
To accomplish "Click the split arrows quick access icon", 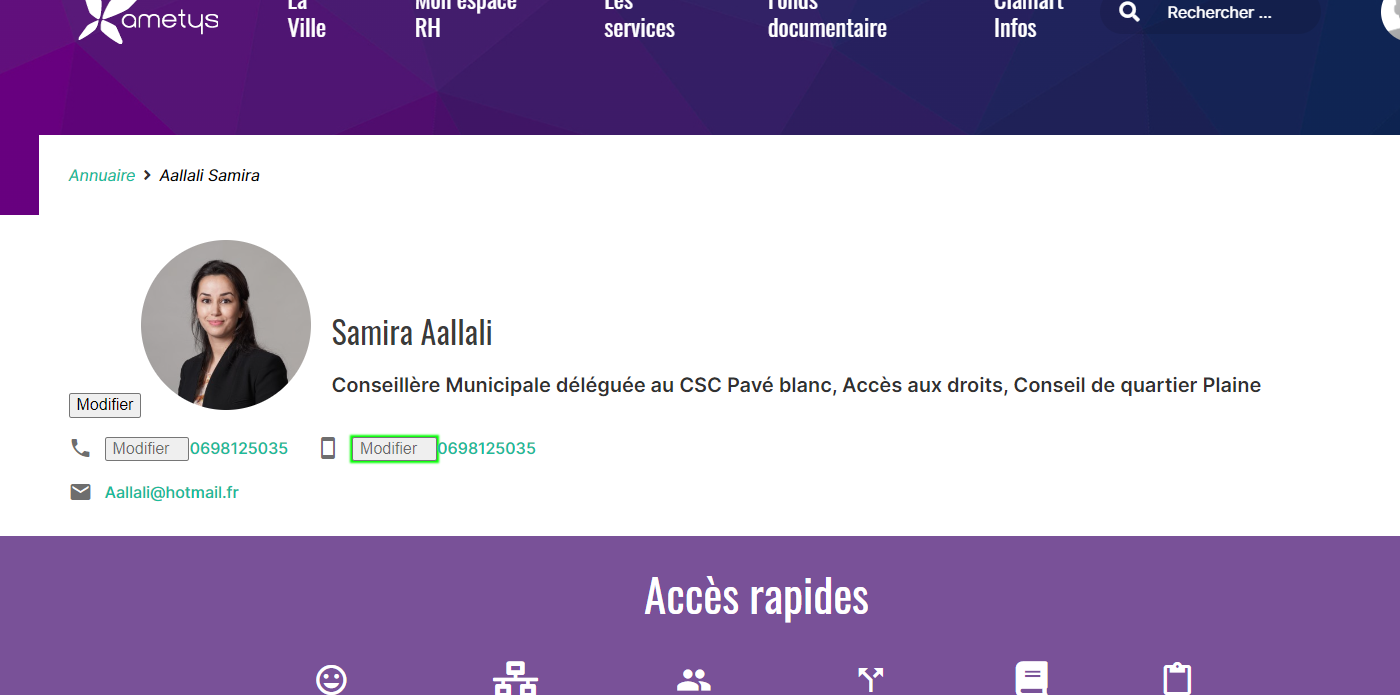I will (871, 680).
